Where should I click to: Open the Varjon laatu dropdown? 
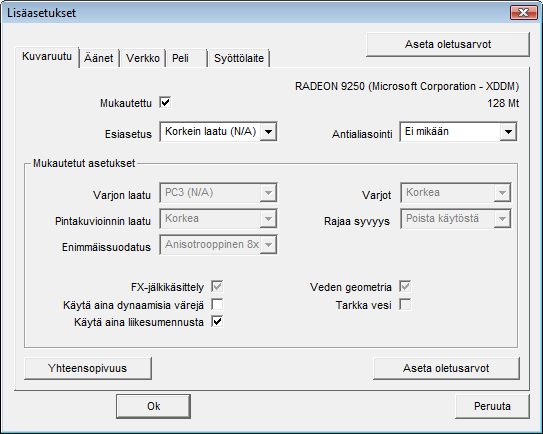coord(218,193)
